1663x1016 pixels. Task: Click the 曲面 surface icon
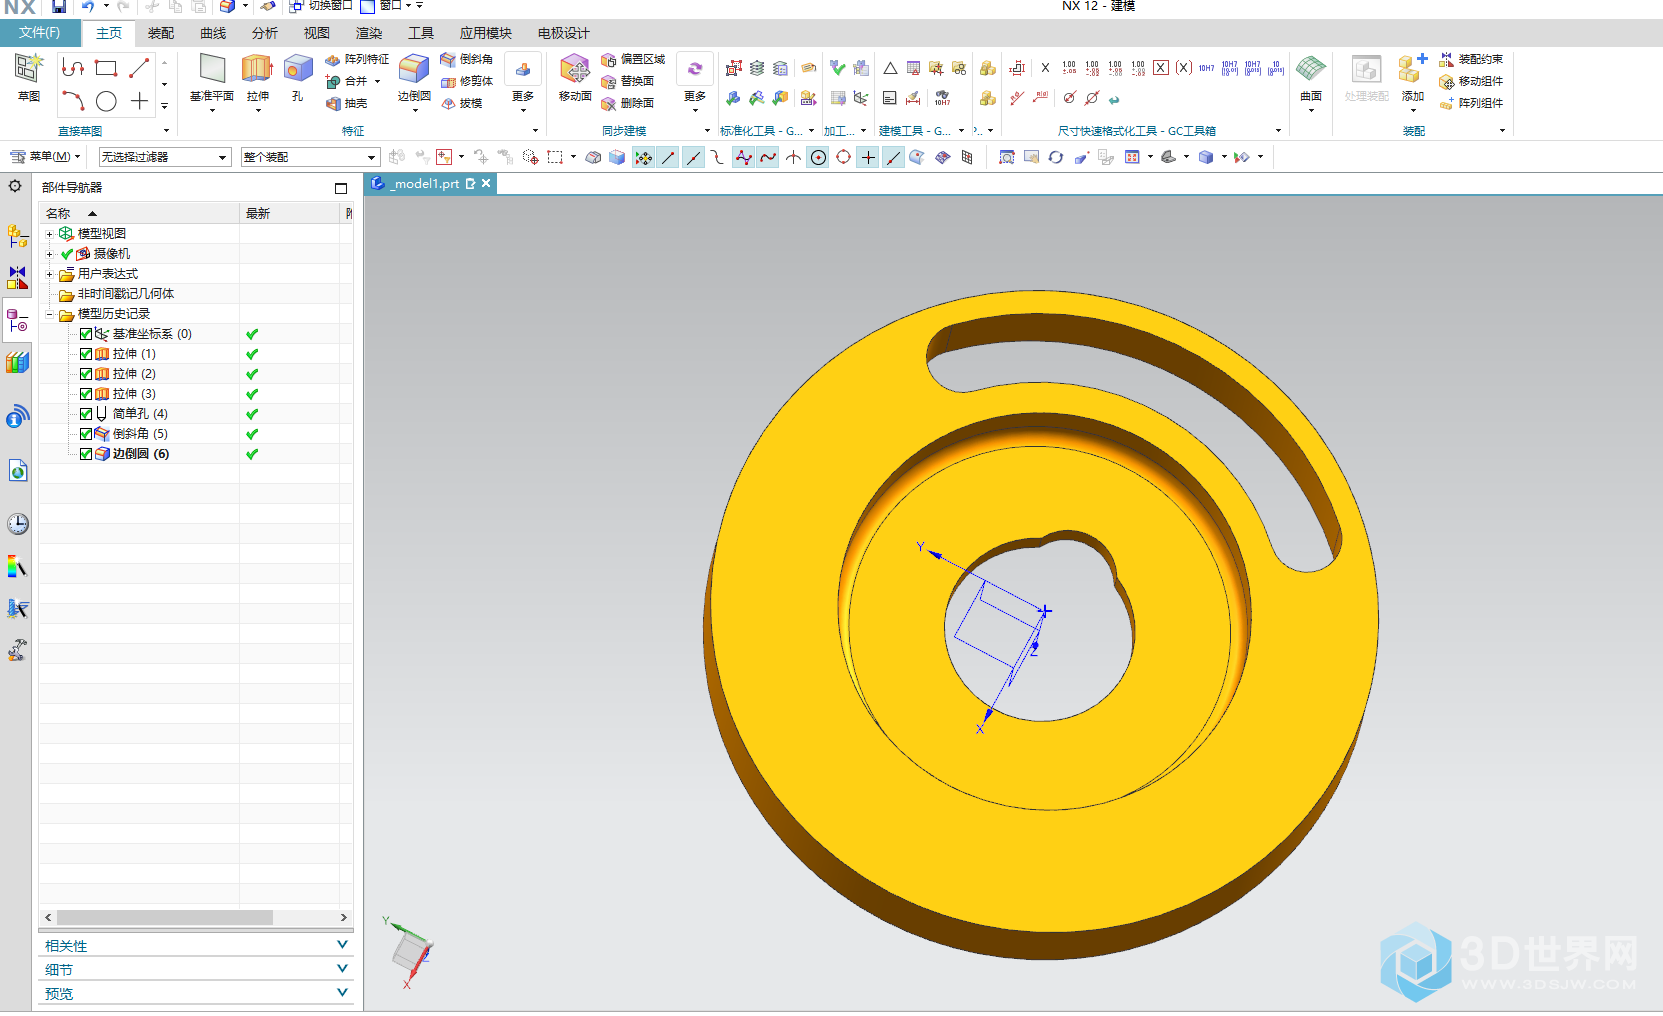point(1311,68)
